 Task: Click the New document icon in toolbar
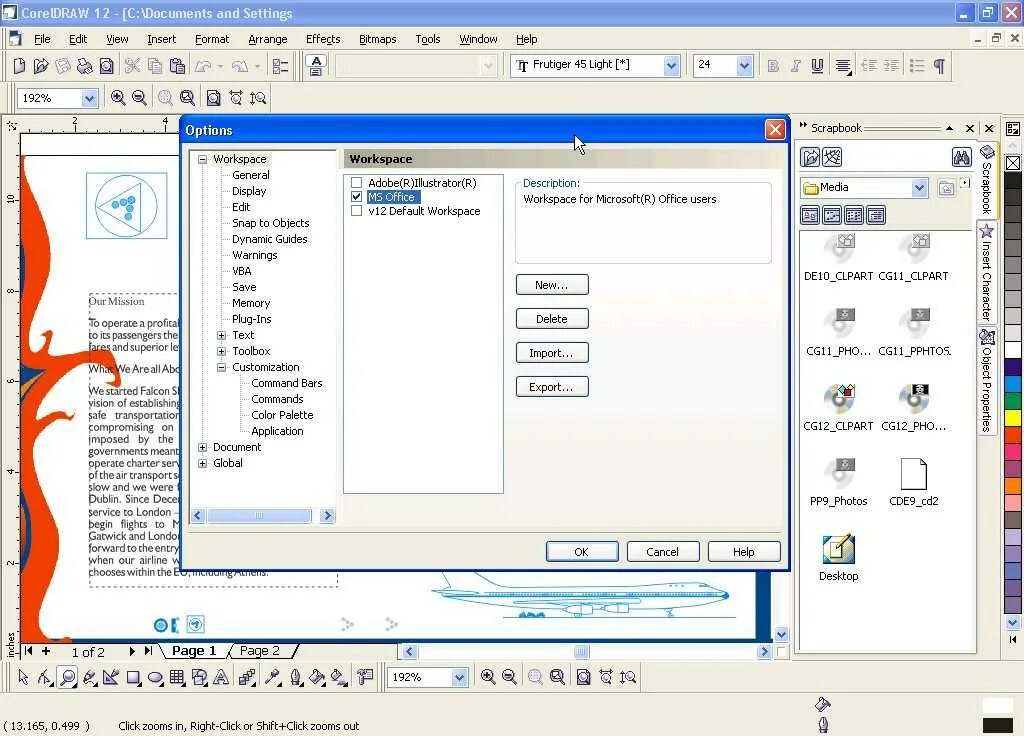point(19,65)
